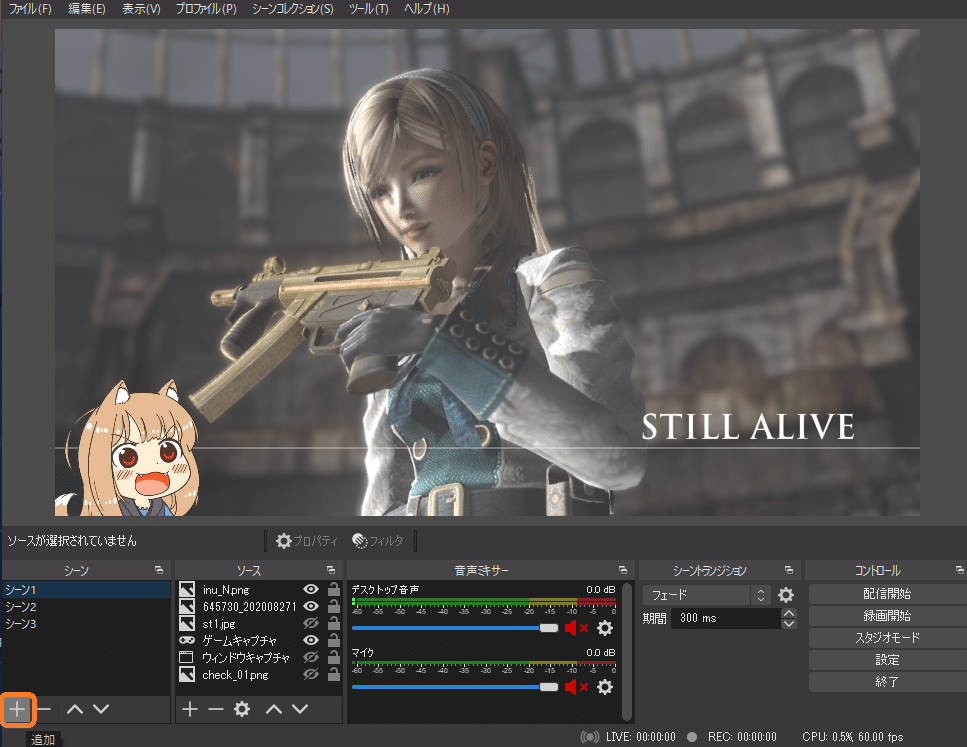The height and width of the screenshot is (747, 967).
Task: Open マイク audio settings gear
Action: coord(605,687)
